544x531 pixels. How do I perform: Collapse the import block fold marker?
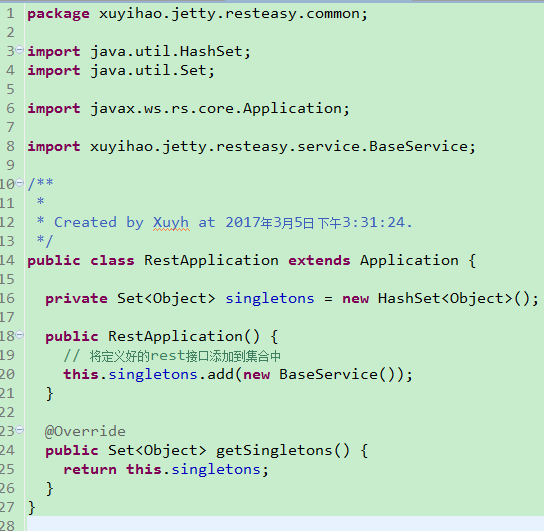click(20, 50)
